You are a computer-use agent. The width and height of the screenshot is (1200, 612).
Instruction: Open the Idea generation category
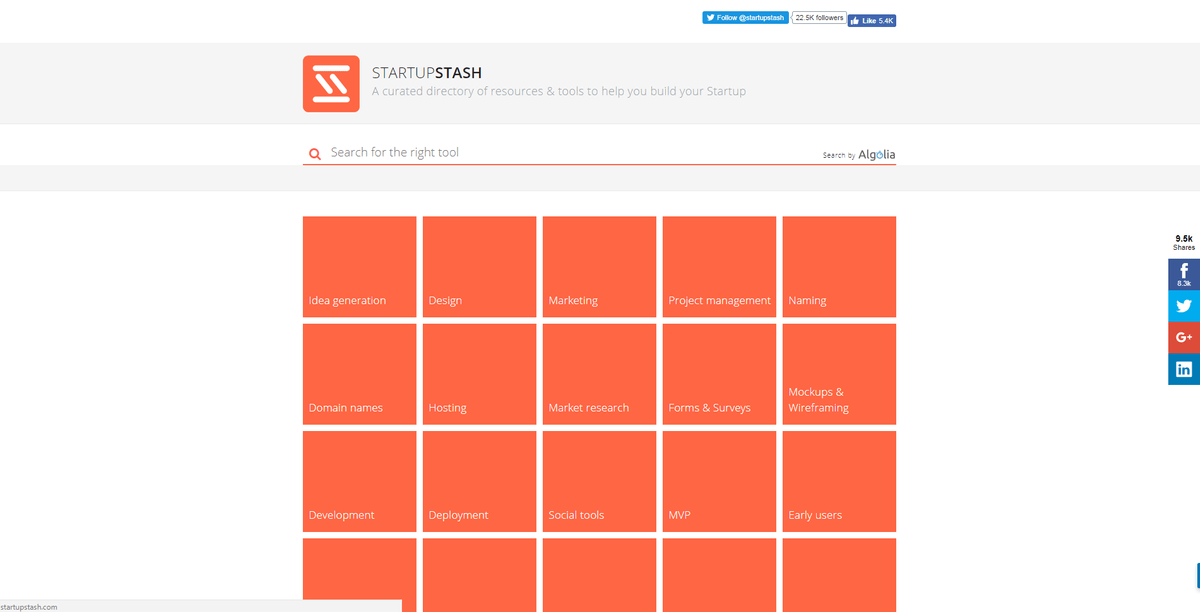point(360,267)
